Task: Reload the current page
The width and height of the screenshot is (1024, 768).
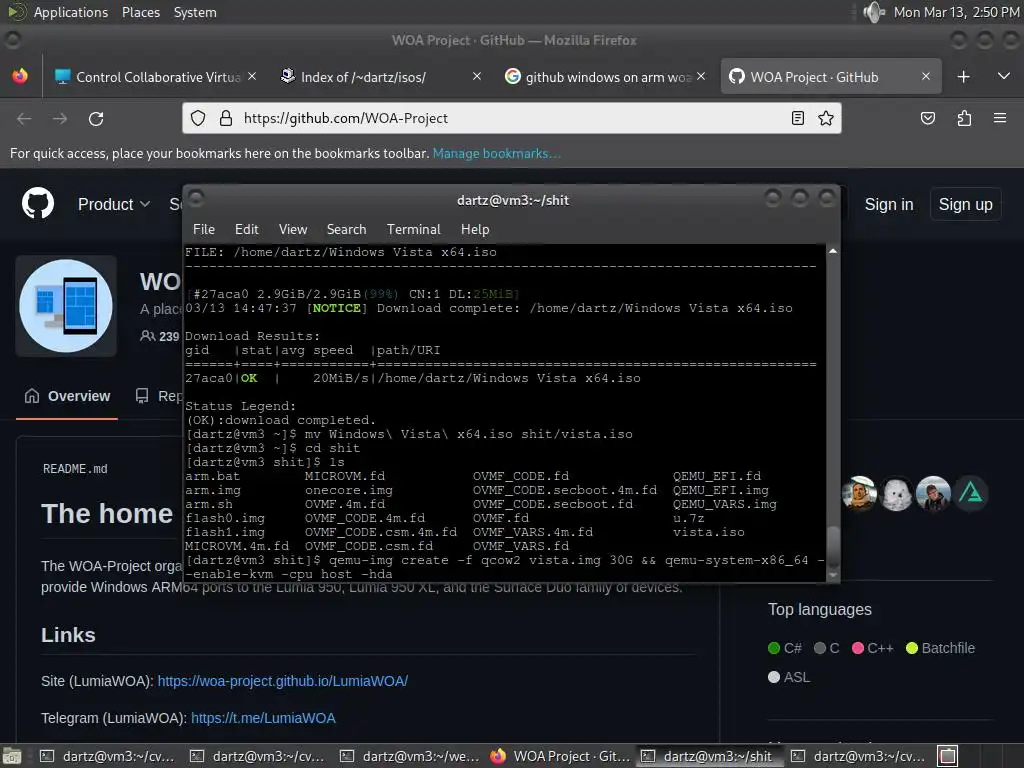Action: click(96, 119)
